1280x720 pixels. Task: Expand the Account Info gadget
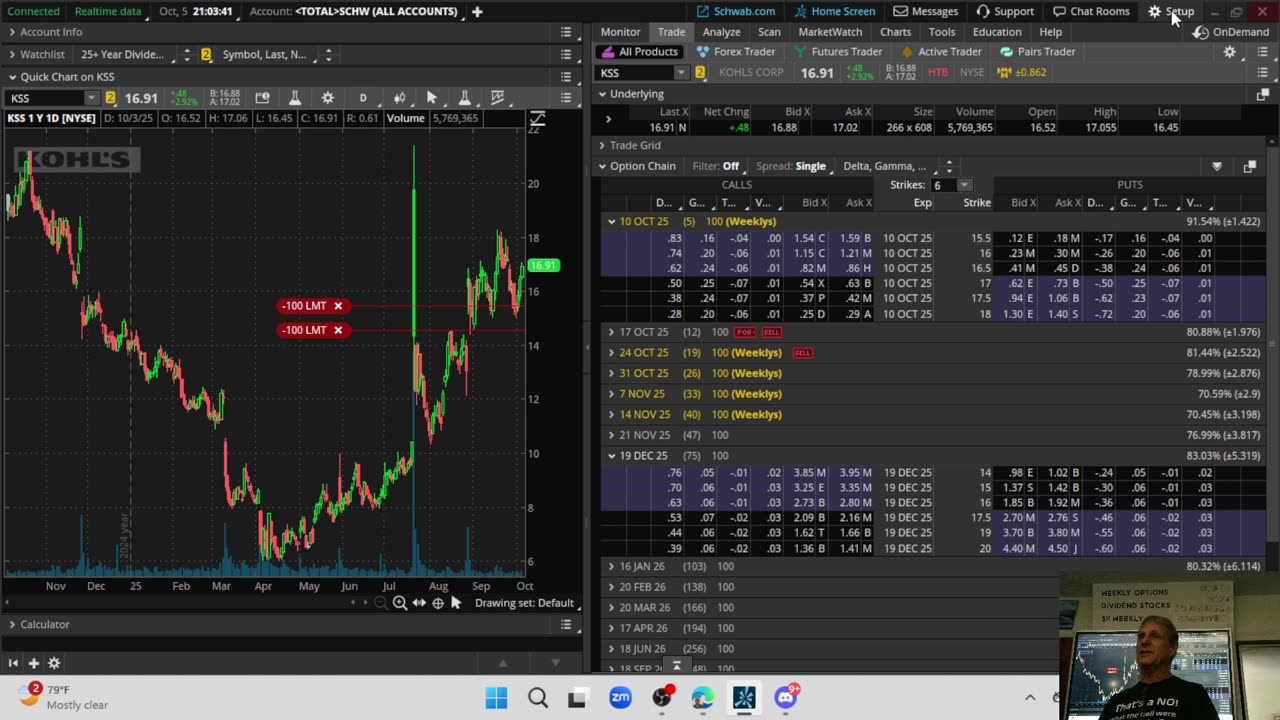pyautogui.click(x=12, y=32)
